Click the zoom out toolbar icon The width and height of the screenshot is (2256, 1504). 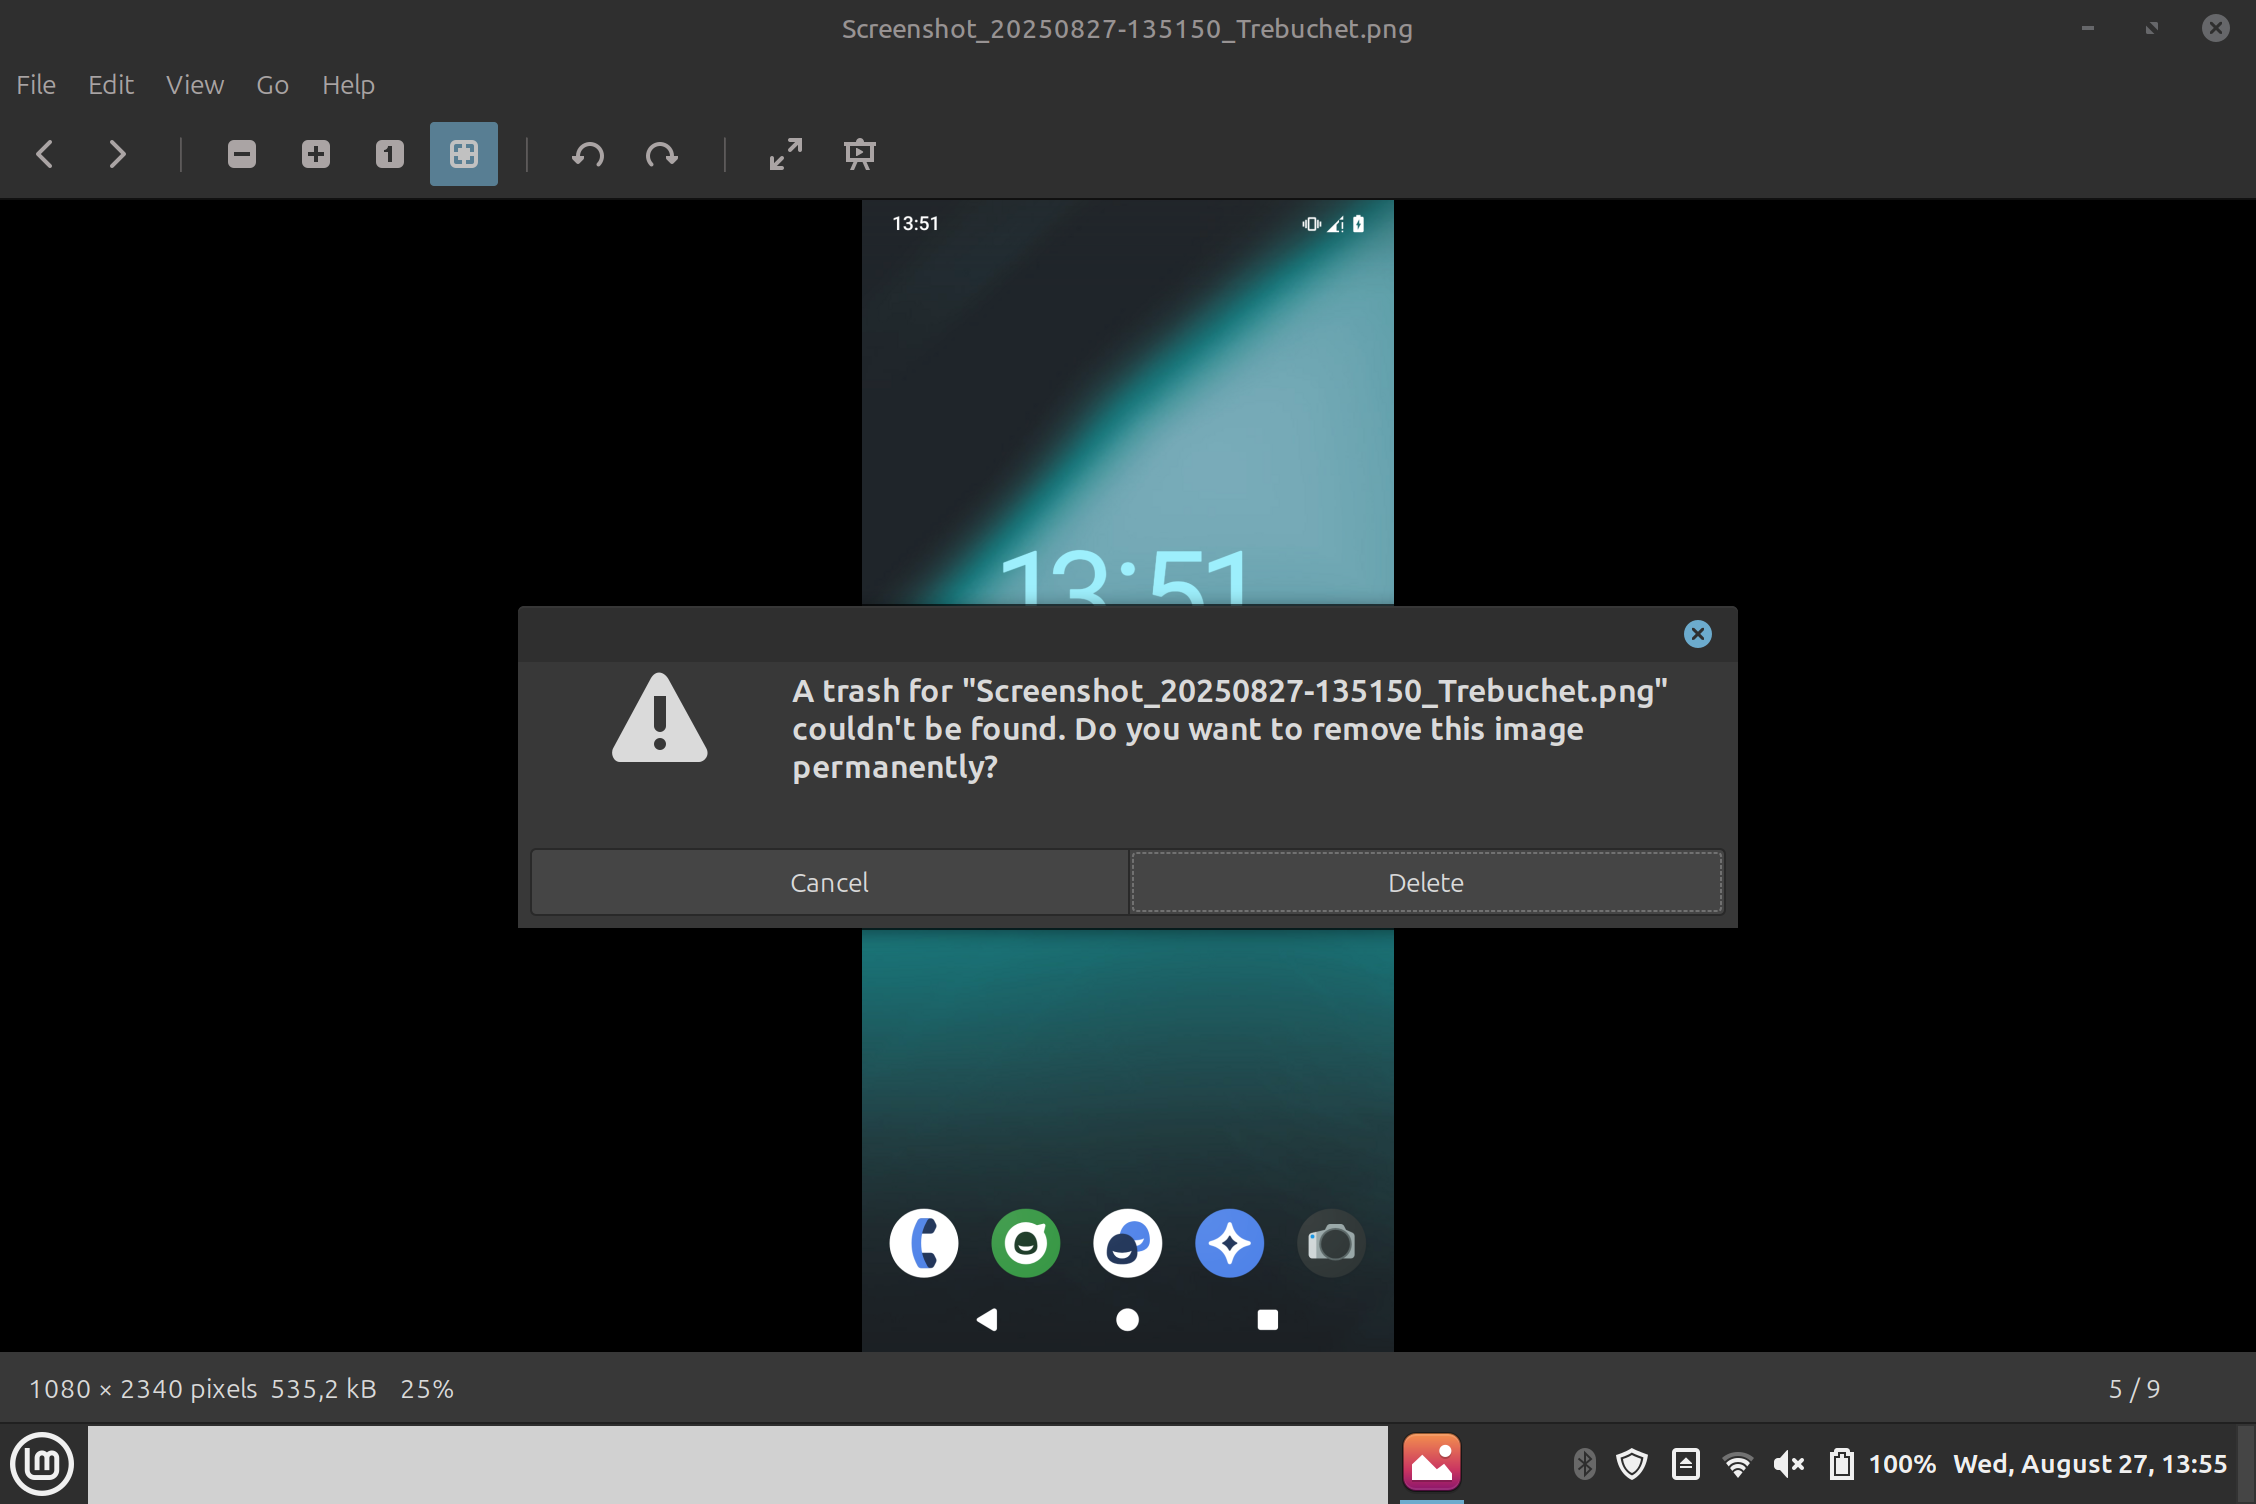coord(242,154)
